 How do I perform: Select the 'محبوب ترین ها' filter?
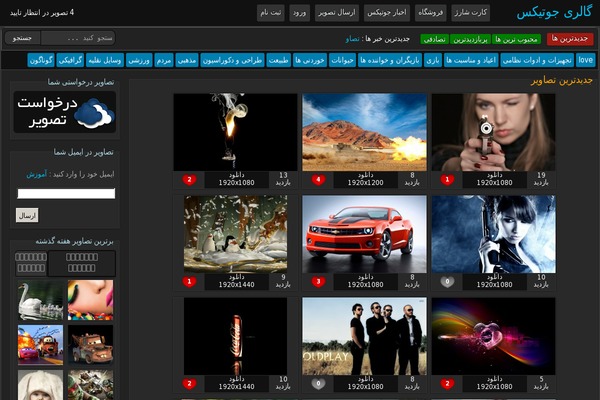pos(516,39)
